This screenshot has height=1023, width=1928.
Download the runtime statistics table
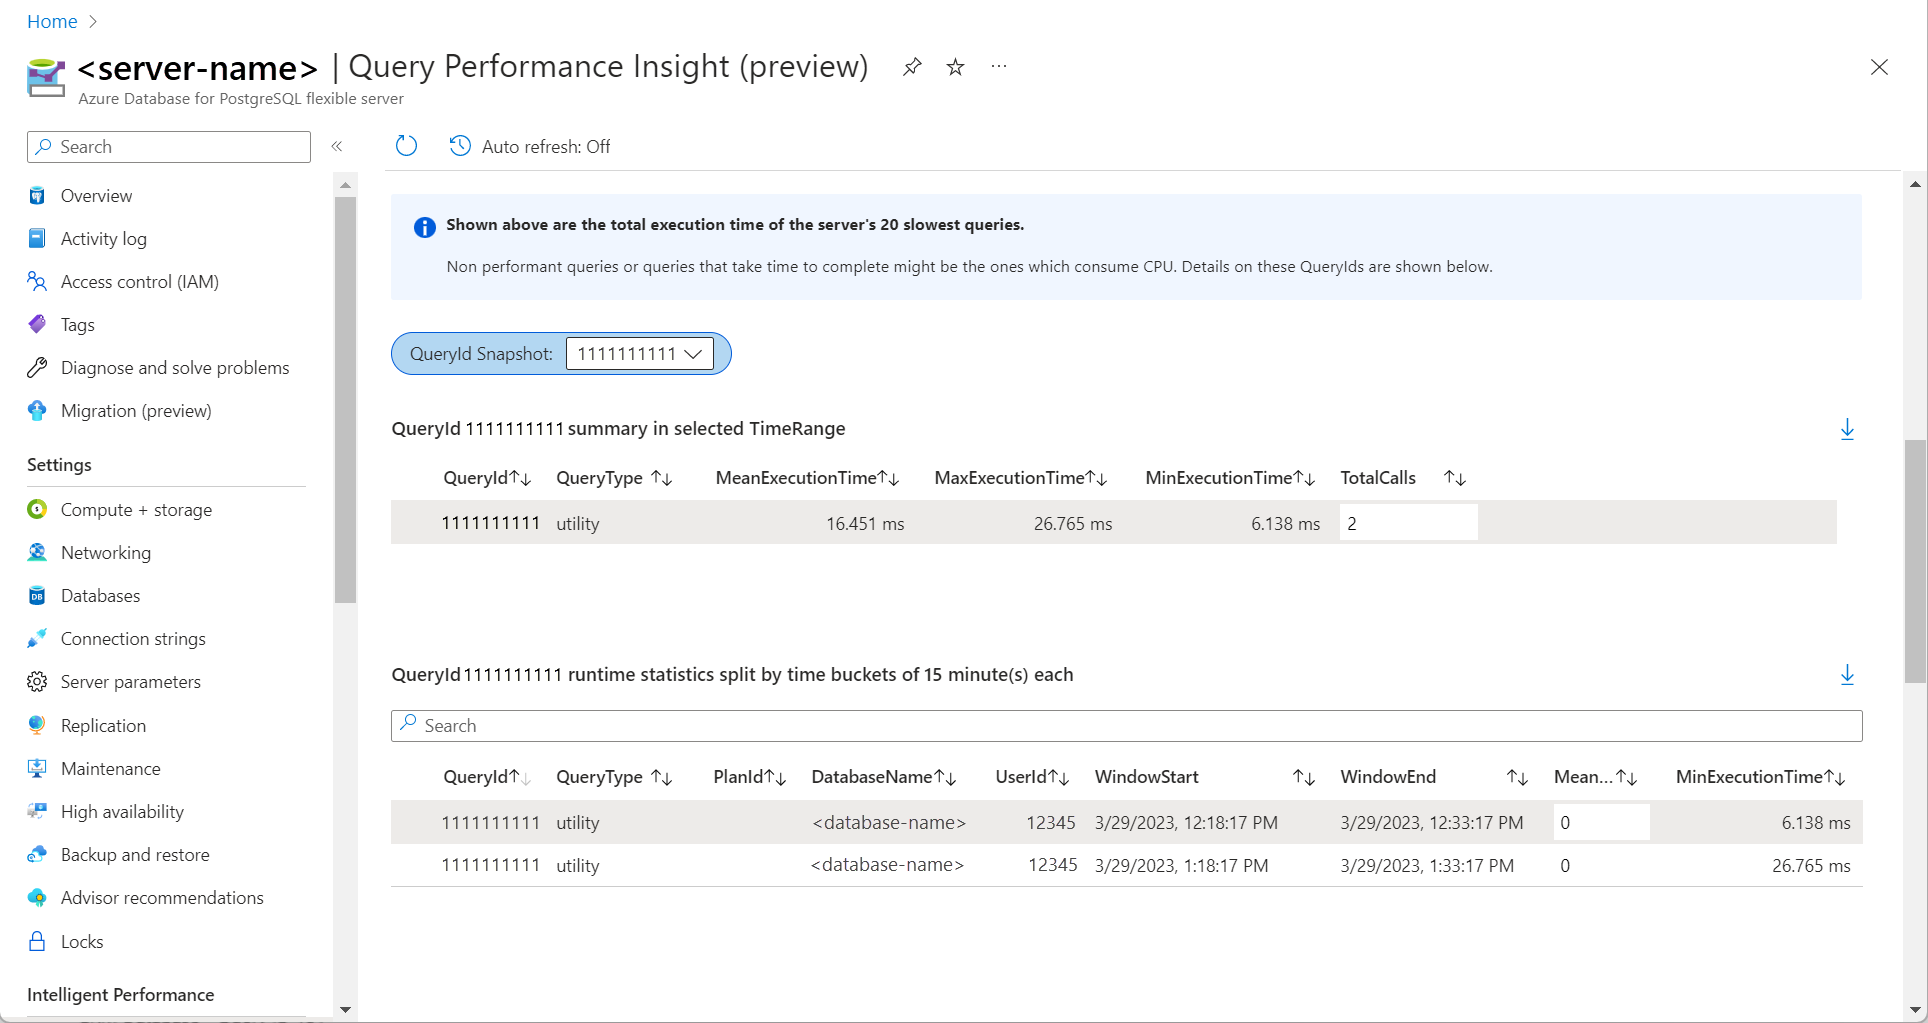(x=1847, y=675)
